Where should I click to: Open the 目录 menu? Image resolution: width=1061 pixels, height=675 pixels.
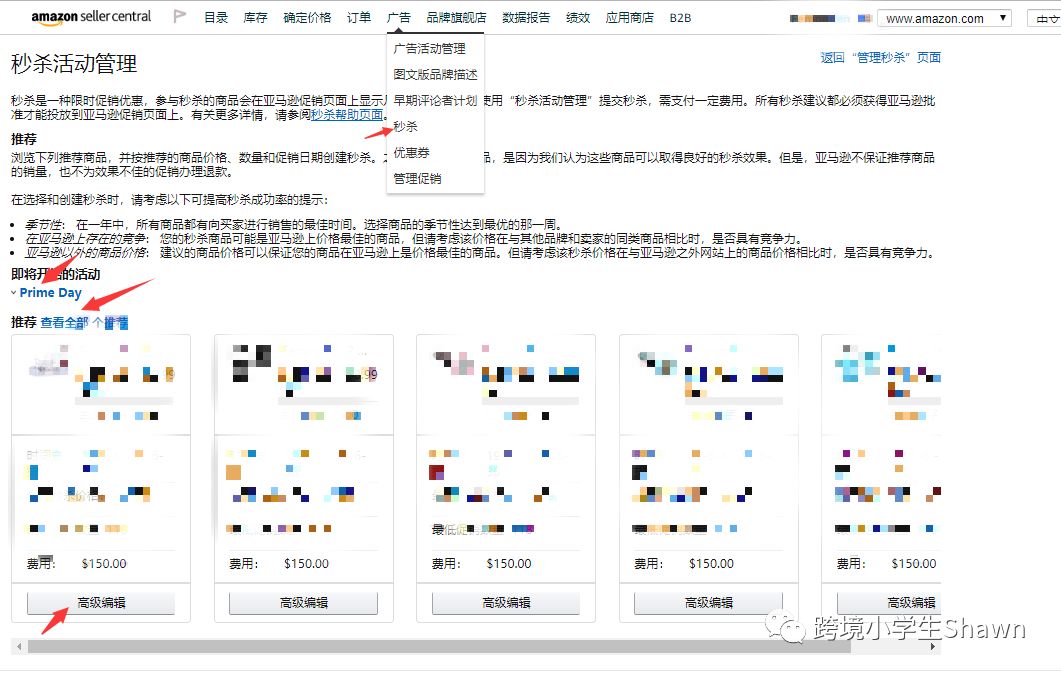tap(216, 18)
